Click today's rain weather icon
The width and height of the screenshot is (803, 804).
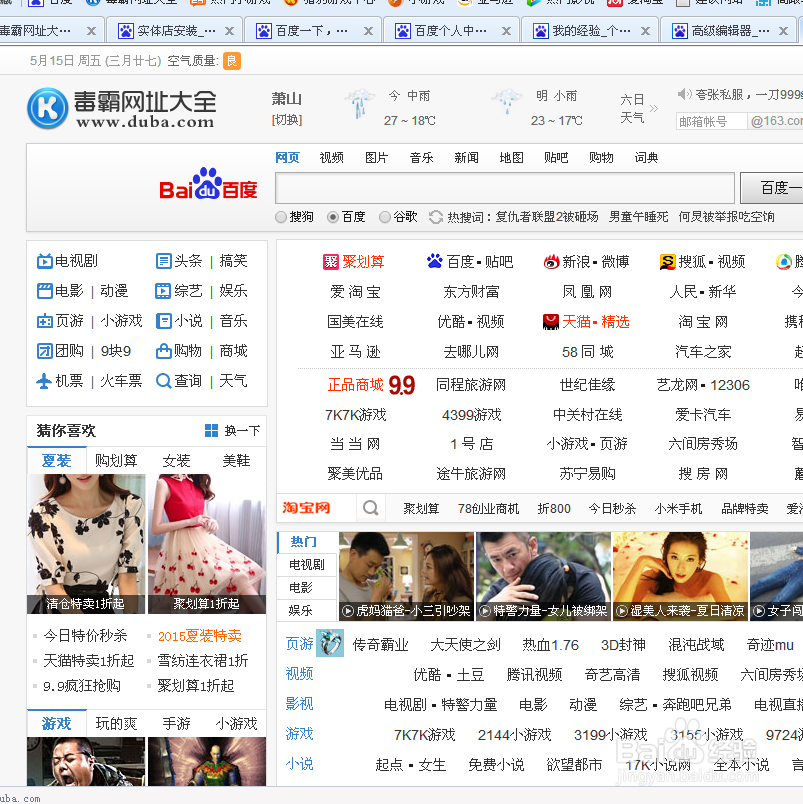click(359, 103)
